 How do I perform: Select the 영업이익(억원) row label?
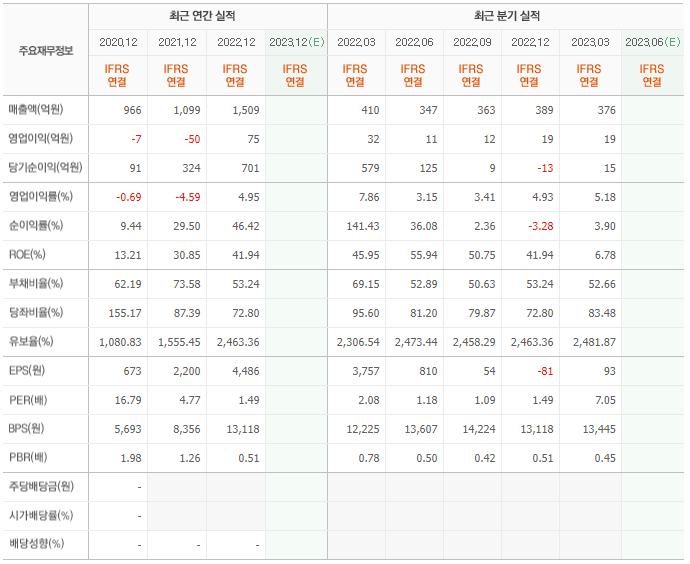coord(41,139)
